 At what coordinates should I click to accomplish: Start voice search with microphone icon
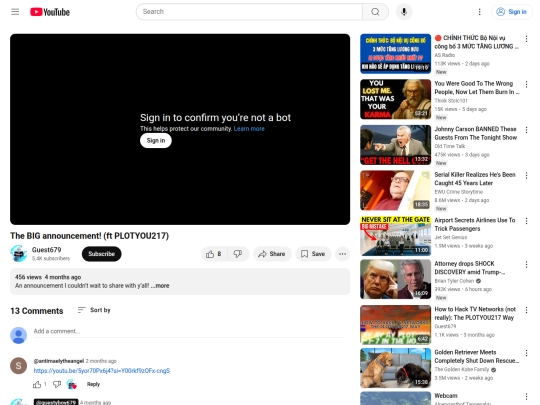(404, 12)
